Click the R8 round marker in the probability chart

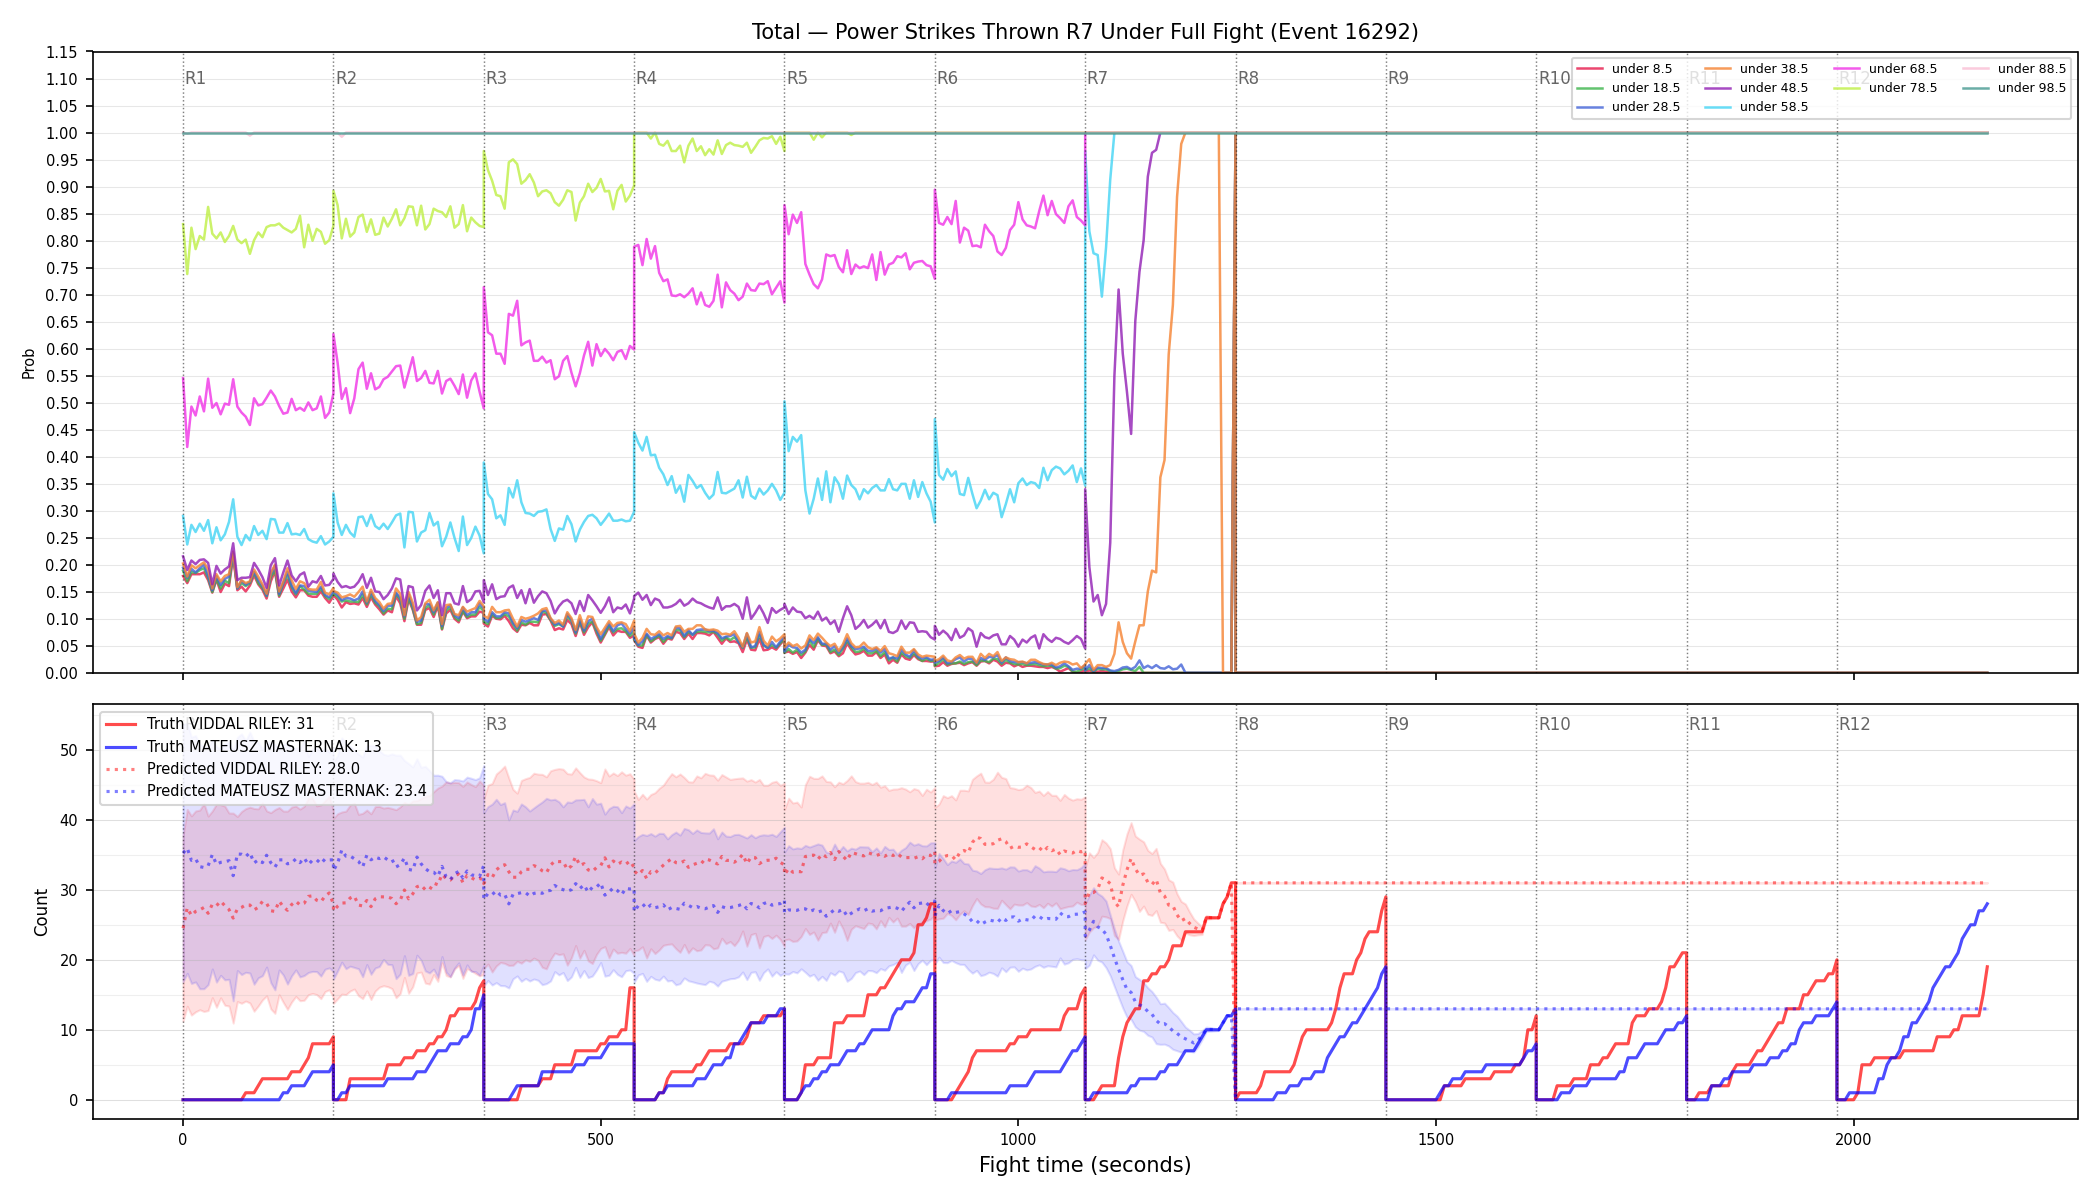click(1248, 78)
